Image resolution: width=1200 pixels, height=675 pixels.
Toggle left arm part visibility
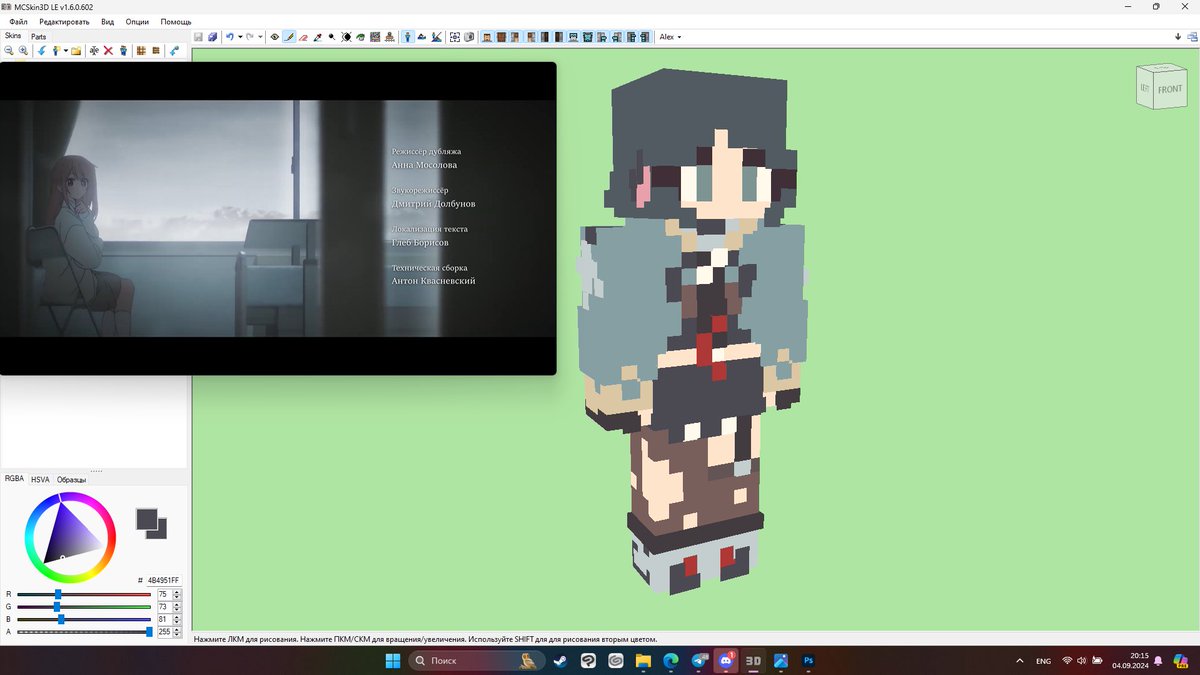pos(532,37)
